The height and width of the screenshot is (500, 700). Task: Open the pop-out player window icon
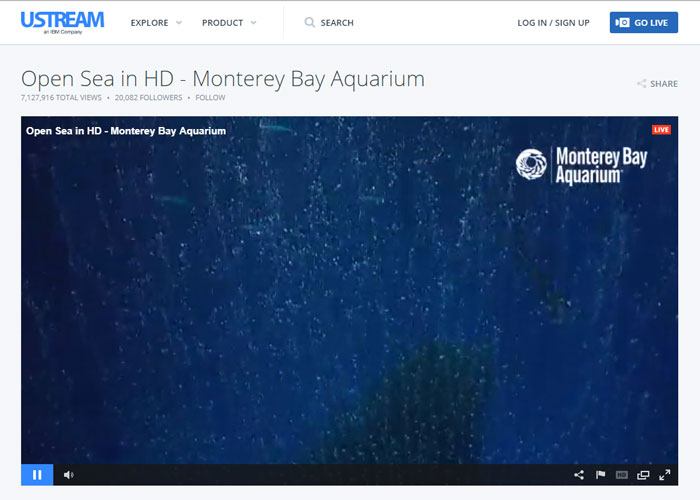[x=643, y=475]
